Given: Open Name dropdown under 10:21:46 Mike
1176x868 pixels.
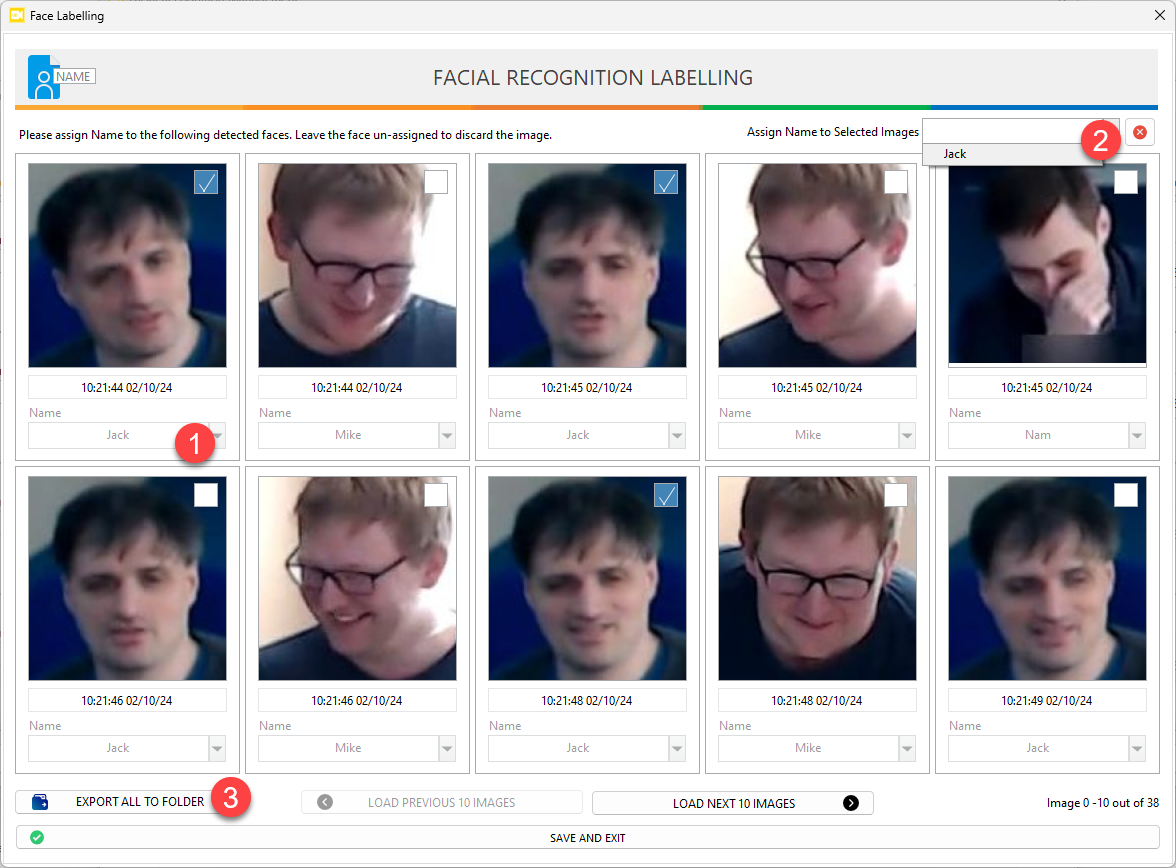Looking at the screenshot, I should pos(448,748).
